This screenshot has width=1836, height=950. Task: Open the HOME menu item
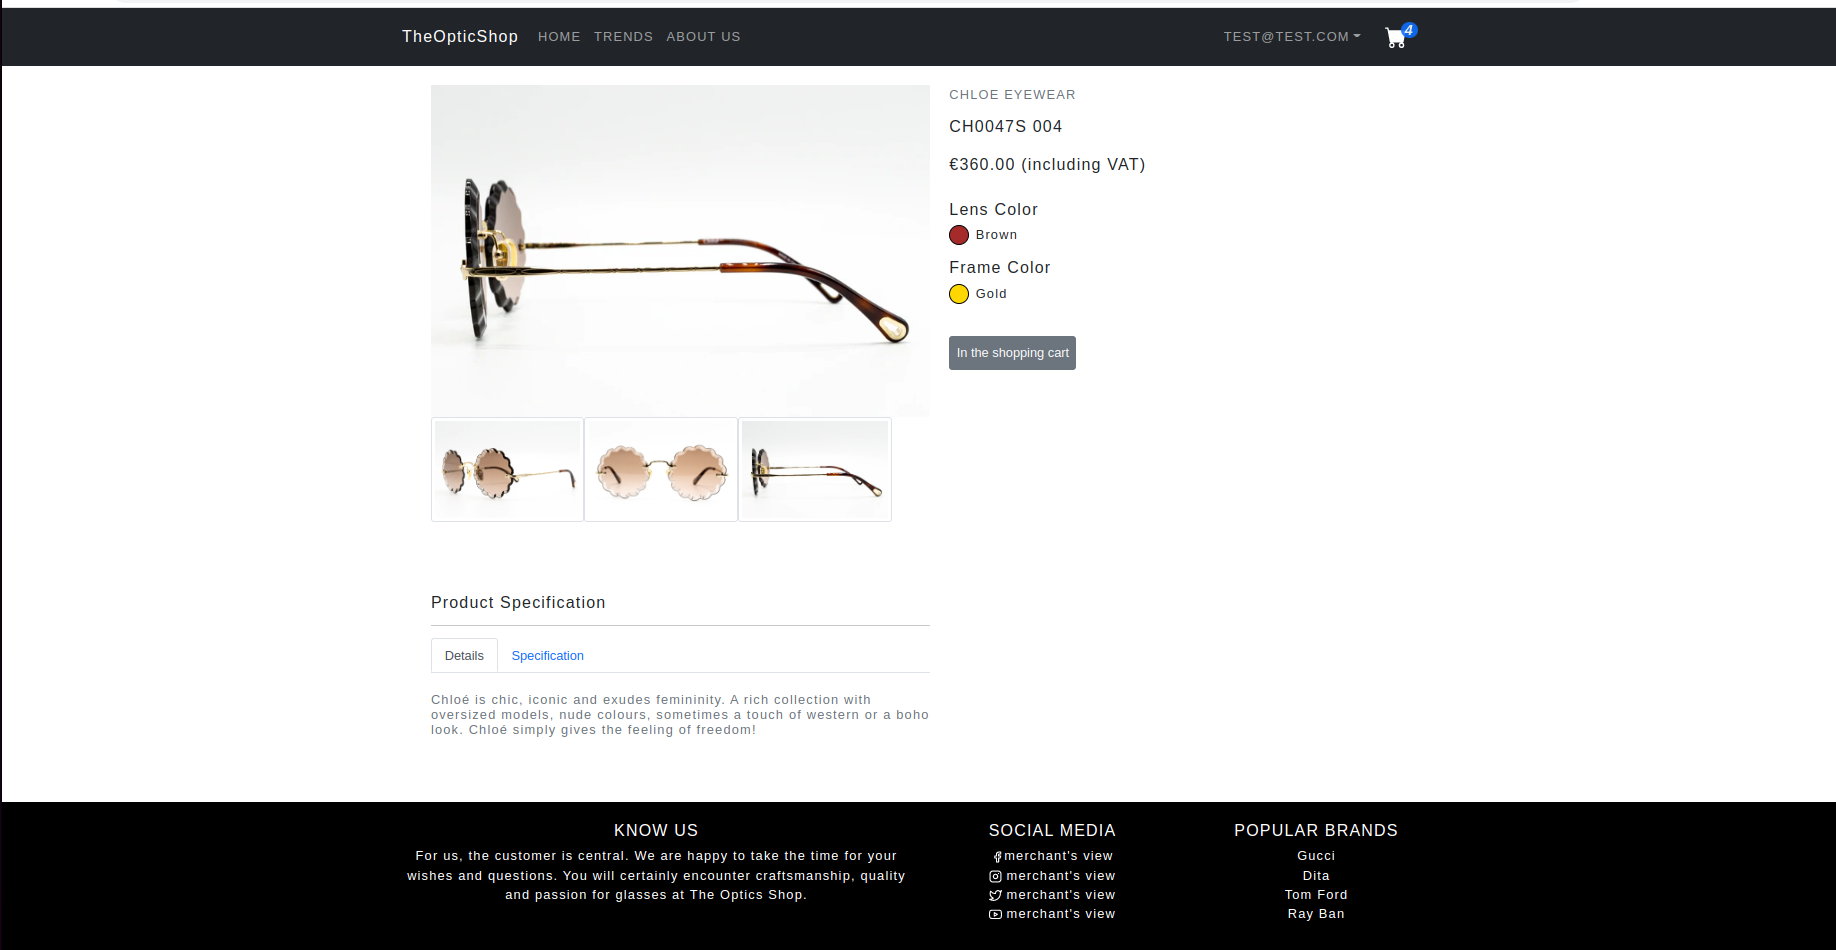[x=559, y=37]
